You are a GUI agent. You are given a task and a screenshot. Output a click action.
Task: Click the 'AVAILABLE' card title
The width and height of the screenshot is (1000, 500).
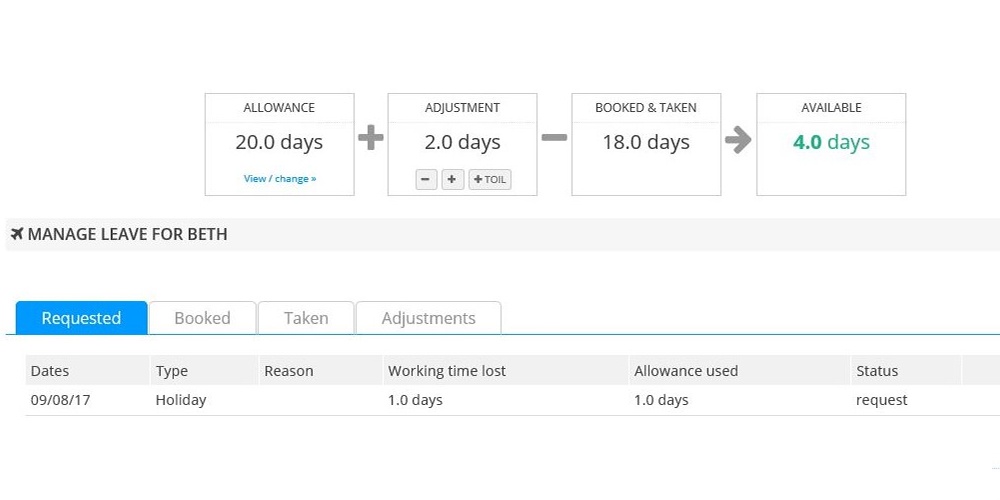pos(831,108)
